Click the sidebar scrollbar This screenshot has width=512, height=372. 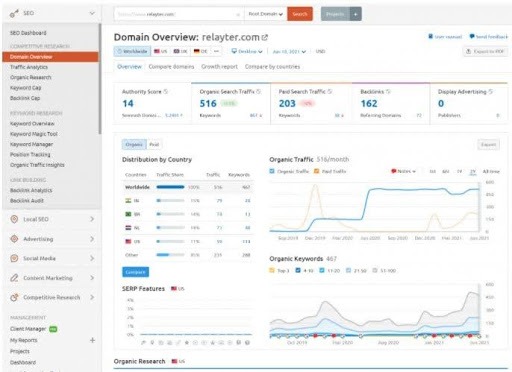click(100, 79)
